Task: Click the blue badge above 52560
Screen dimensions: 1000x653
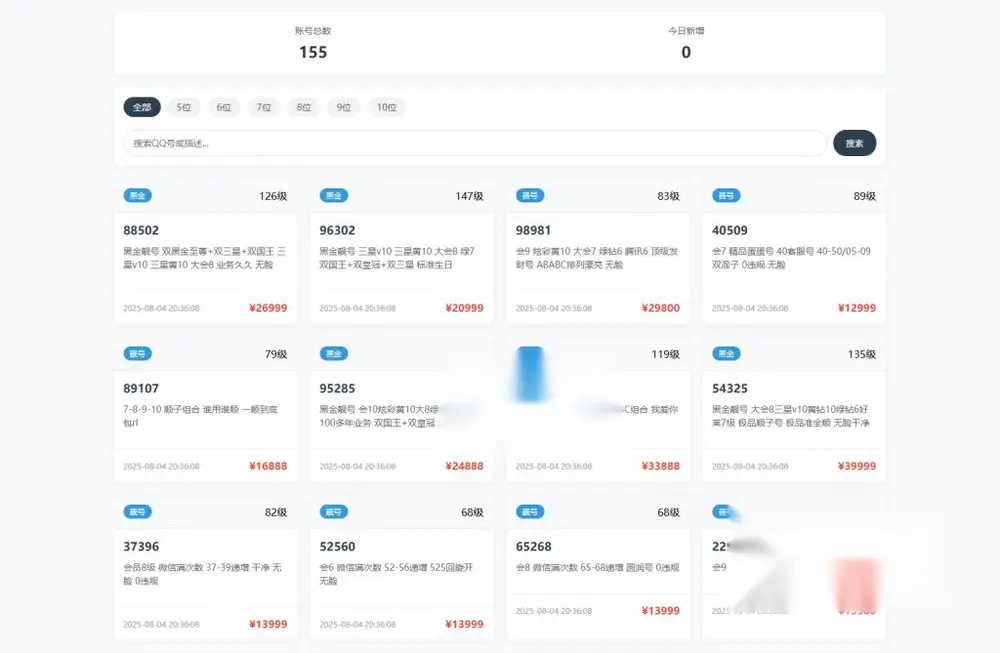Action: tap(334, 512)
